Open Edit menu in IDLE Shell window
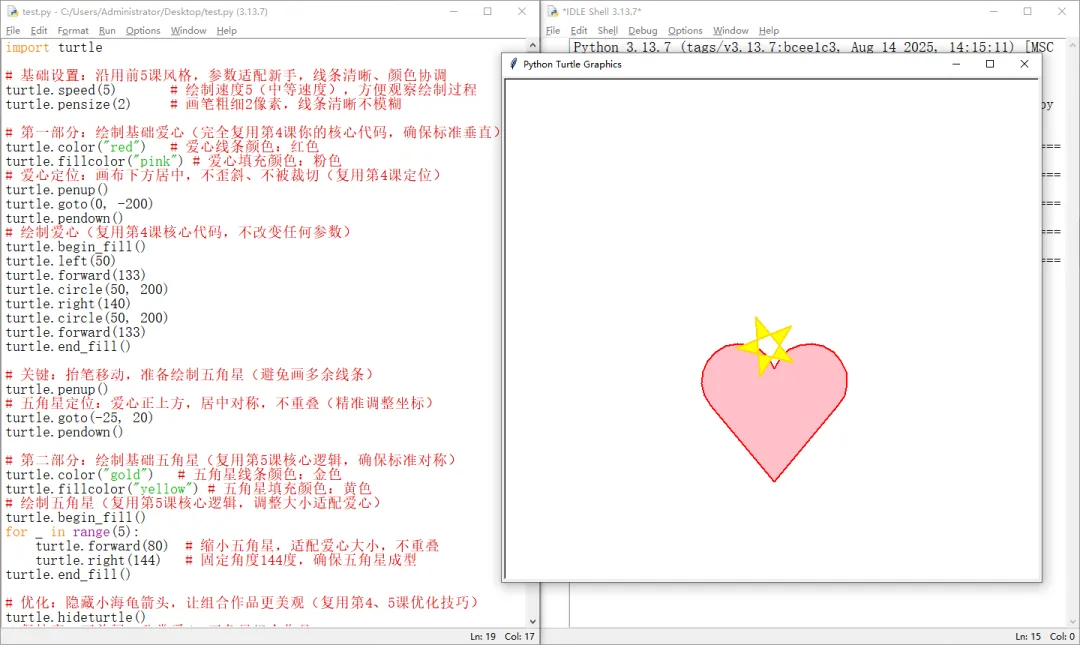The width and height of the screenshot is (1080, 645). click(x=579, y=30)
